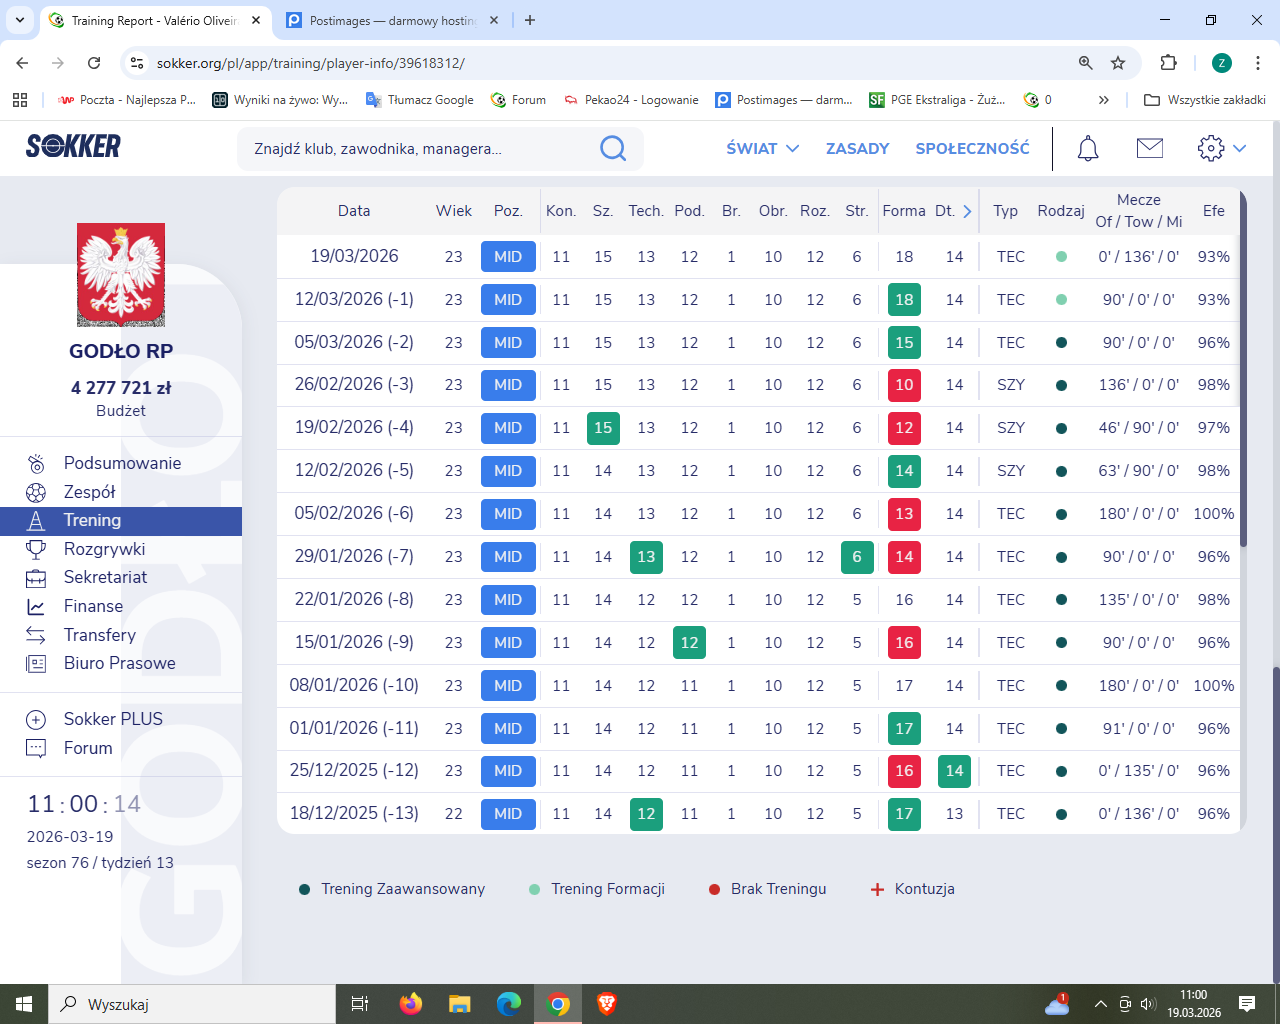Open the ZASADY menu item
The height and width of the screenshot is (1024, 1280).
pos(857,148)
